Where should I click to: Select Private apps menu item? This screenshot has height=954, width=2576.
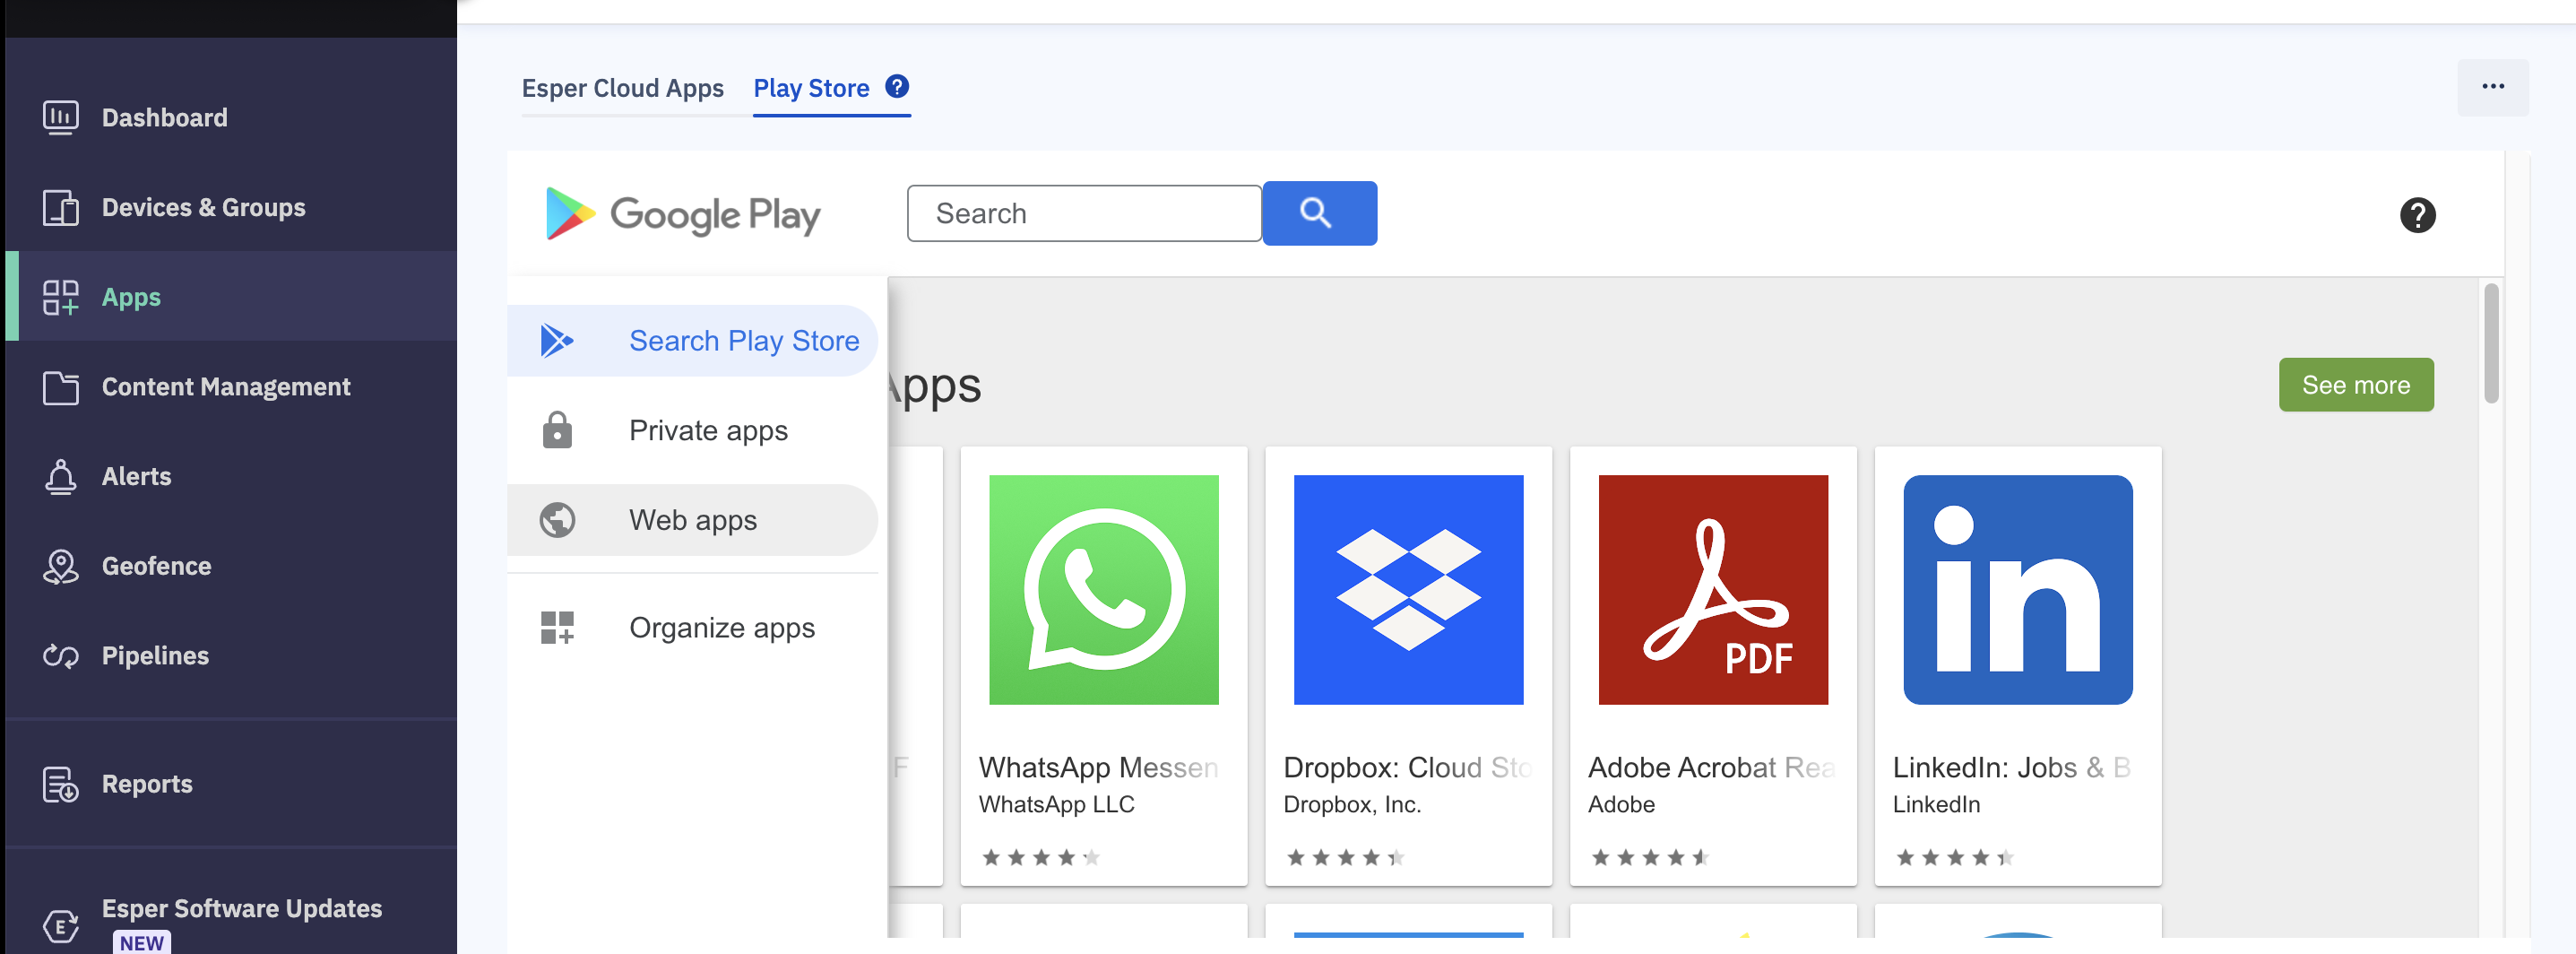[x=692, y=430]
